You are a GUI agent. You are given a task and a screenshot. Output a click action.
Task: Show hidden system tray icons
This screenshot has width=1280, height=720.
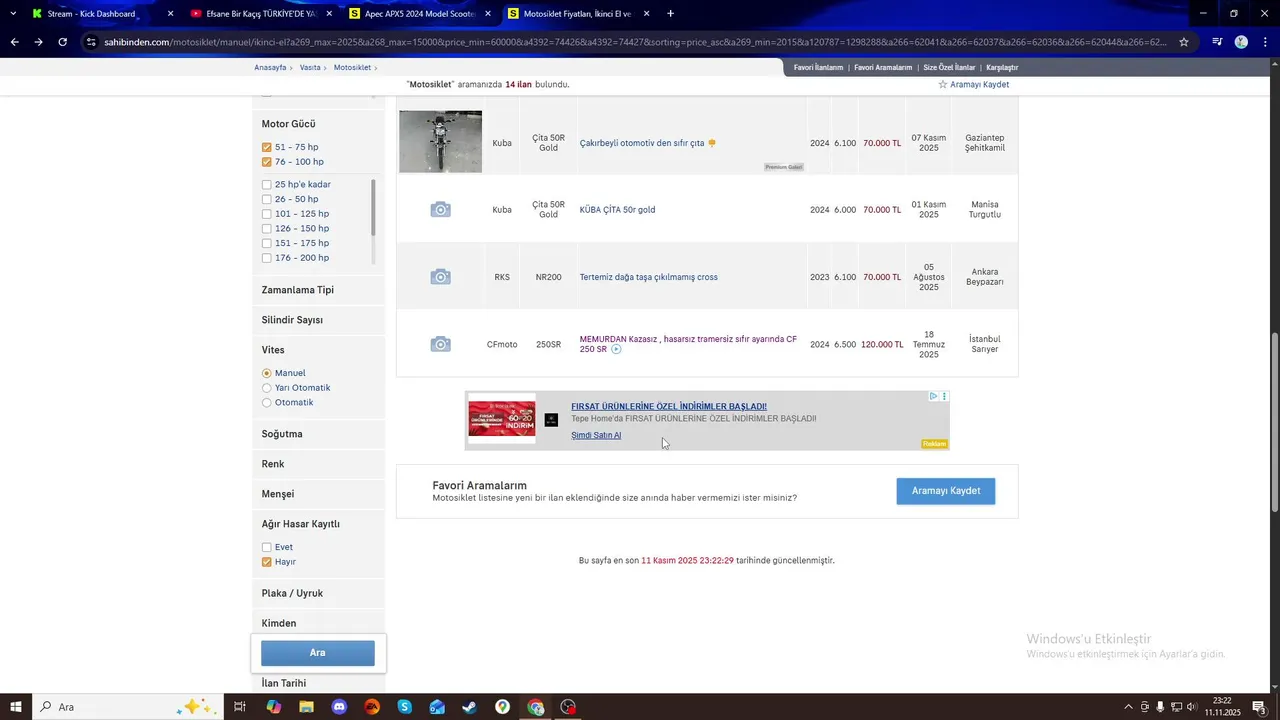point(1129,707)
